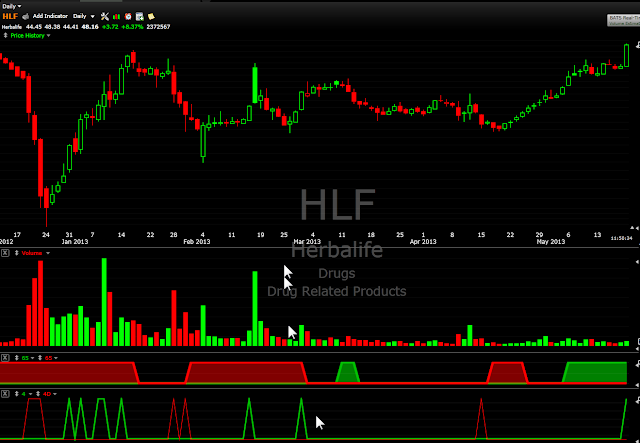
Task: Click the Herbalife company name in quote line
Action: click(12, 27)
